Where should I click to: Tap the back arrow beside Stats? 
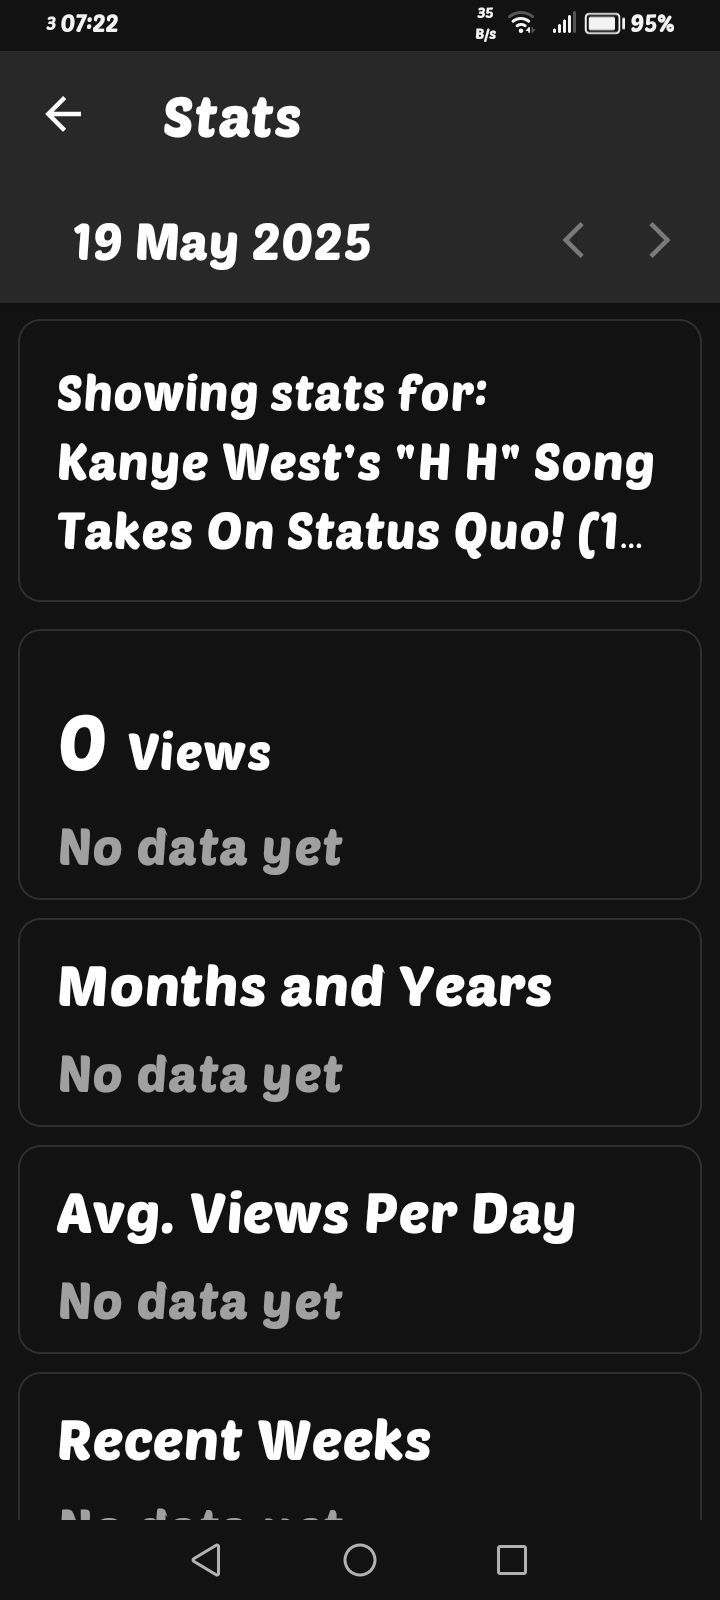point(63,115)
